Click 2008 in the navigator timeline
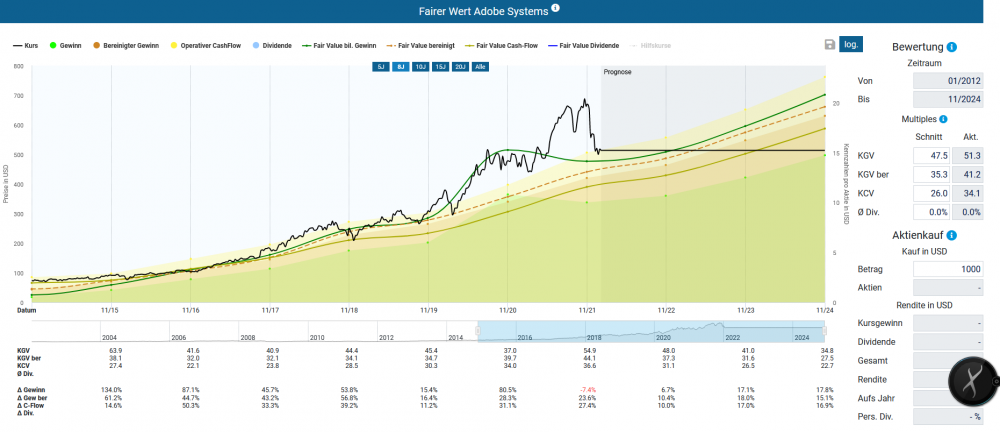The image size is (1000, 432). pyautogui.click(x=247, y=338)
